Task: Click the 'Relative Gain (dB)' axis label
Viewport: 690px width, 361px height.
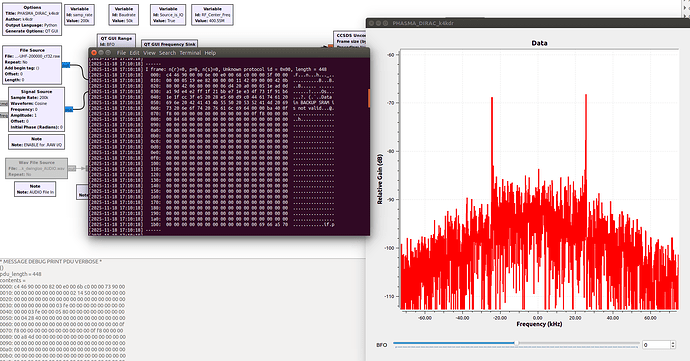Action: coord(380,179)
